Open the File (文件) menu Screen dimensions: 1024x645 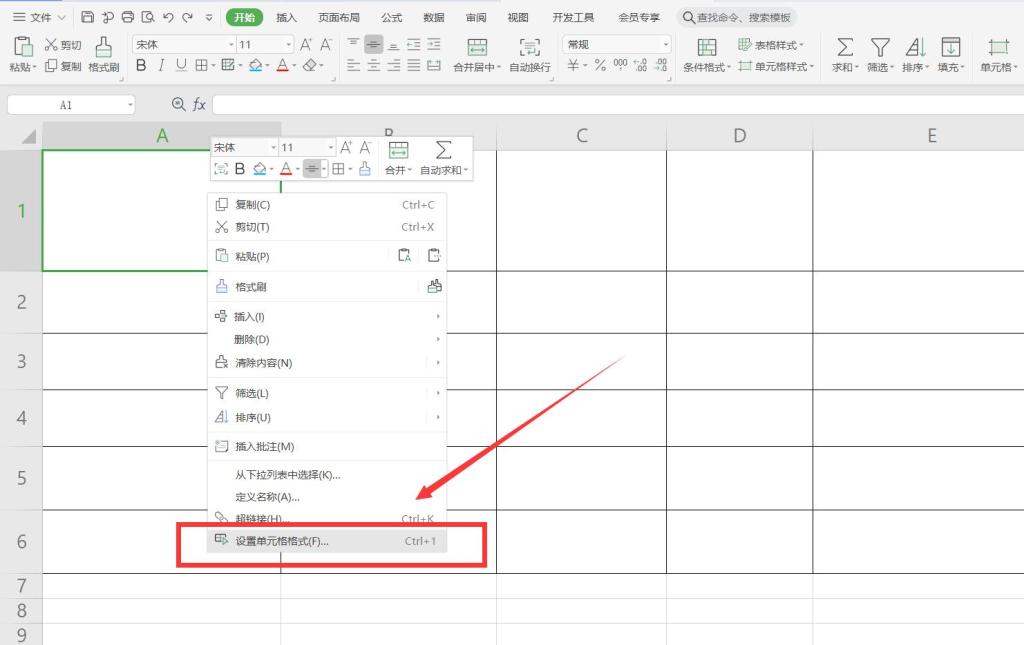[39, 18]
